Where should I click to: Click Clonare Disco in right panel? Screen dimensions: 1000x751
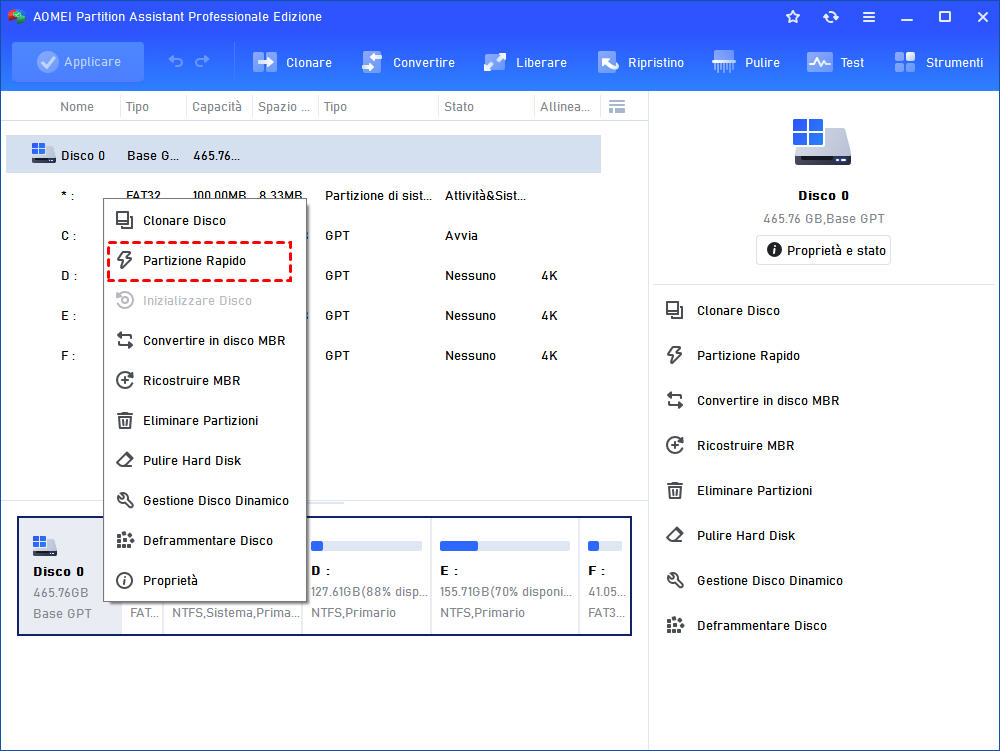point(739,310)
